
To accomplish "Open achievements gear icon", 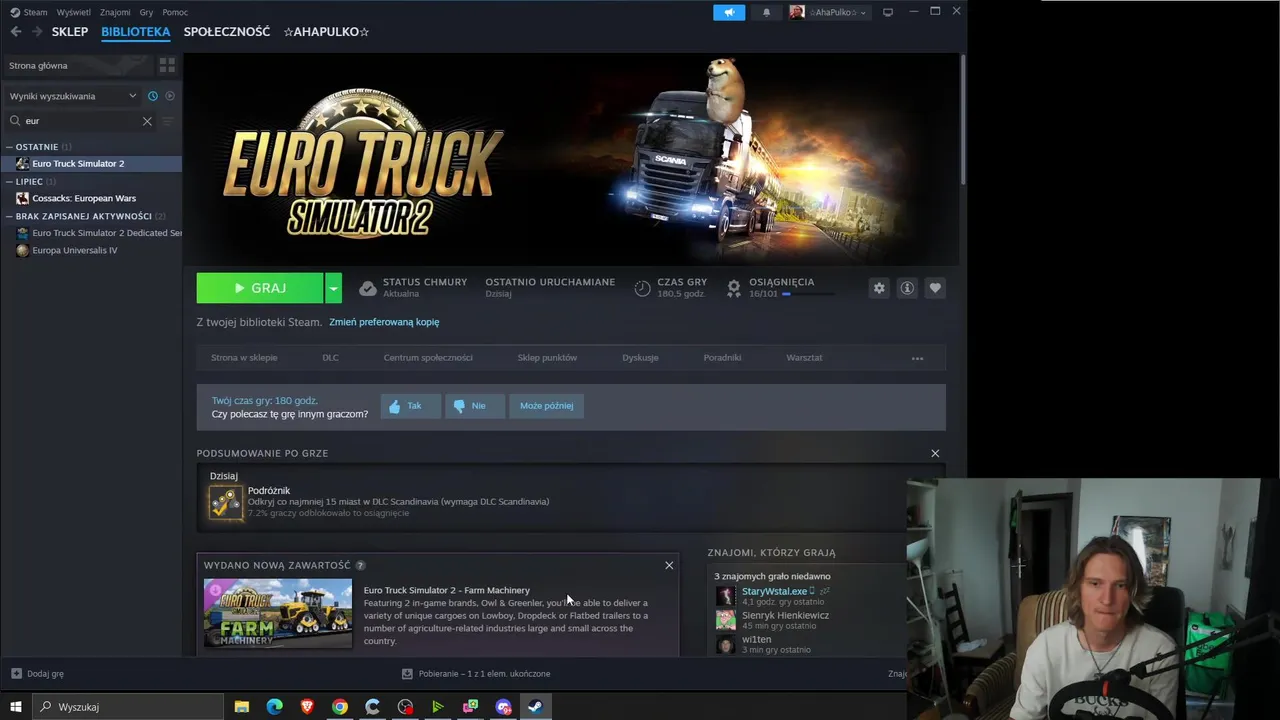I will pyautogui.click(x=734, y=288).
